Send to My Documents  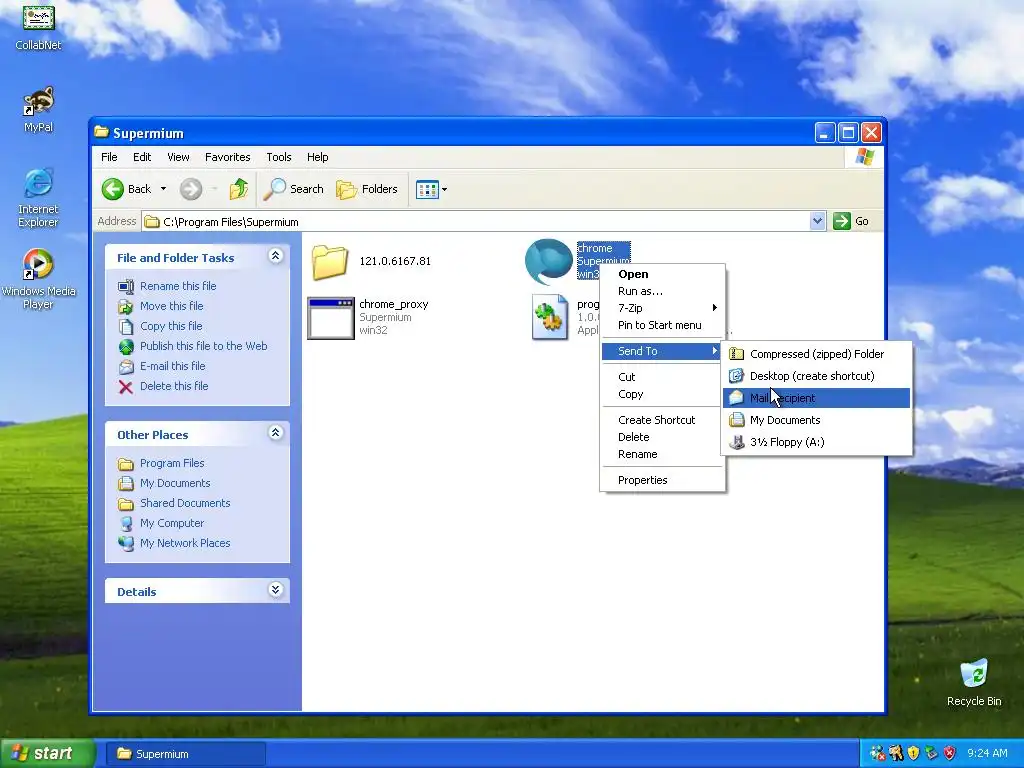click(x=816, y=421)
